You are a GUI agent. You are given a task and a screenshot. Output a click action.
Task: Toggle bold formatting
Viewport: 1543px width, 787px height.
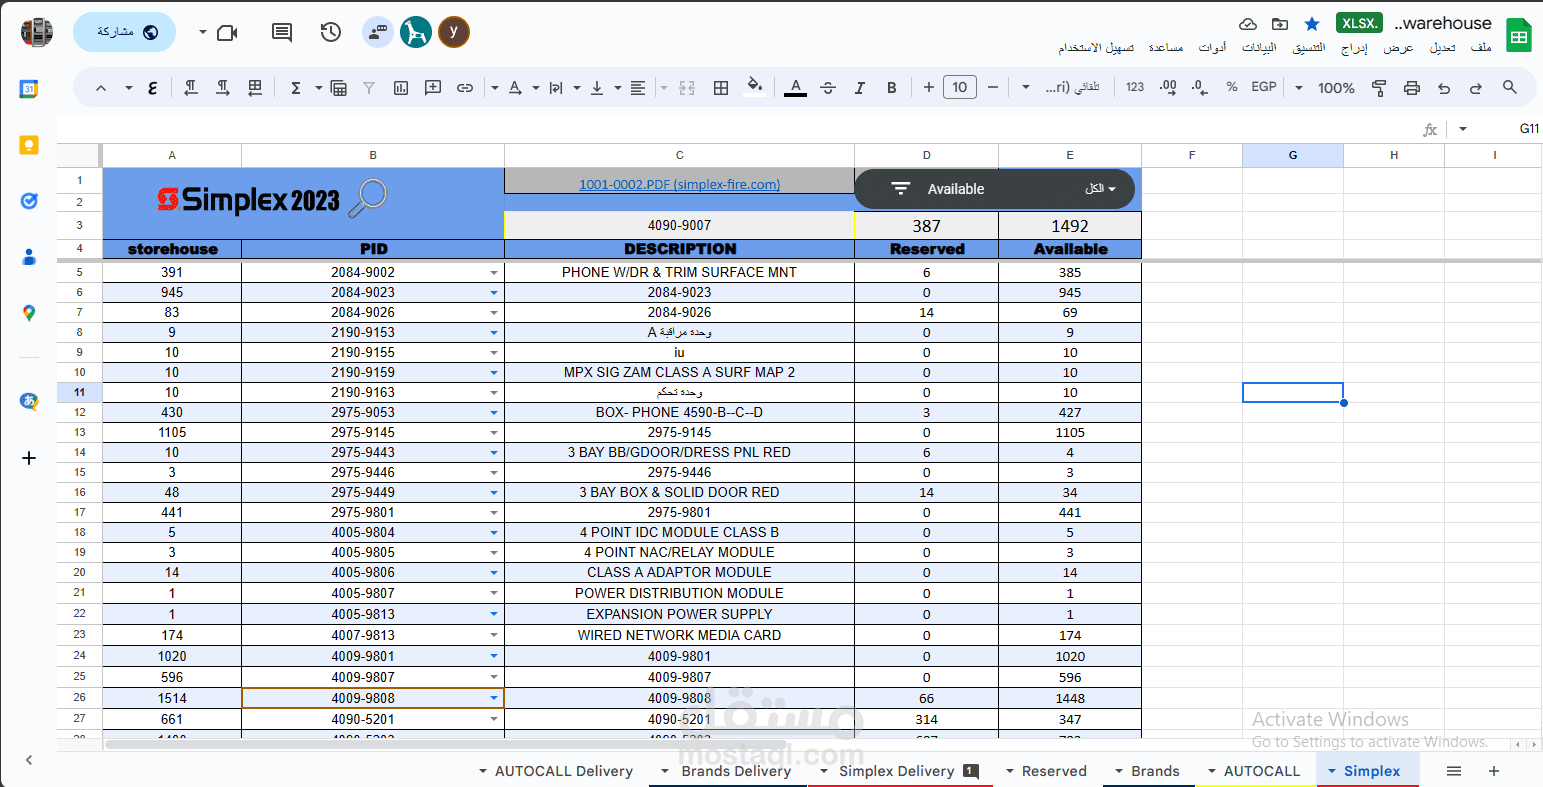click(891, 88)
